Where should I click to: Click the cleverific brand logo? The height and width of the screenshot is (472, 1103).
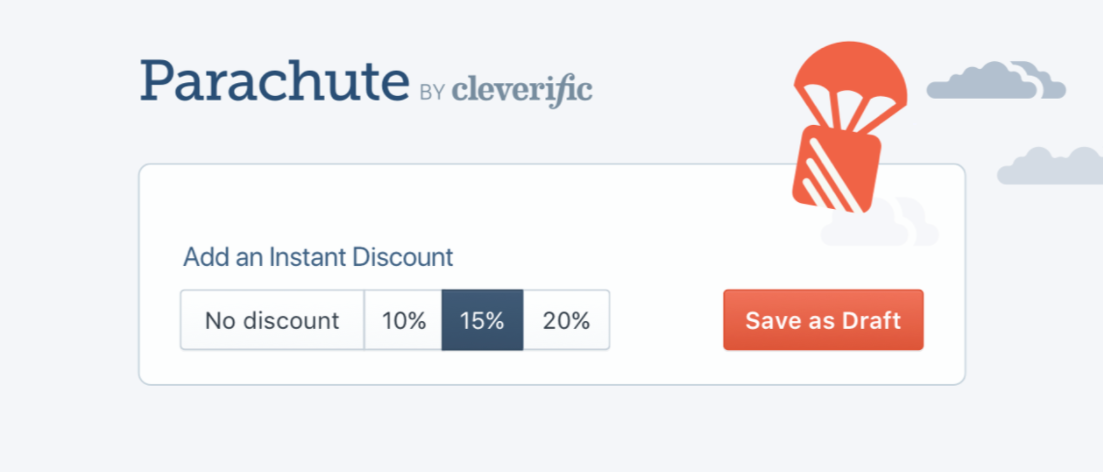pos(521,90)
